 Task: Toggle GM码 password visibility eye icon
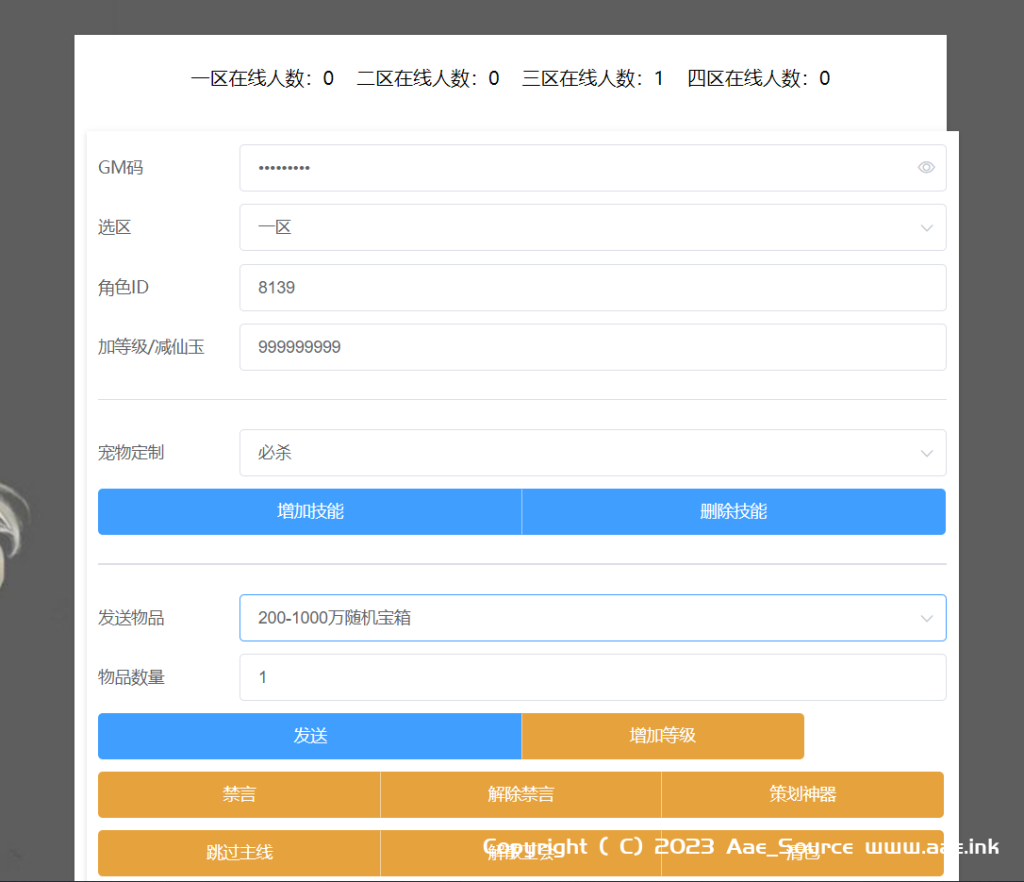(x=926, y=168)
